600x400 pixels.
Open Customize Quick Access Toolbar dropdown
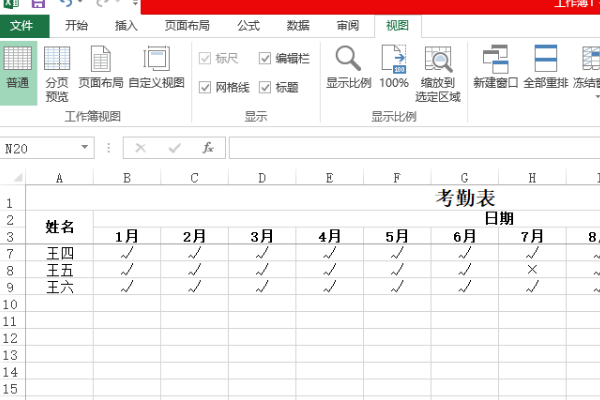(x=135, y=3)
